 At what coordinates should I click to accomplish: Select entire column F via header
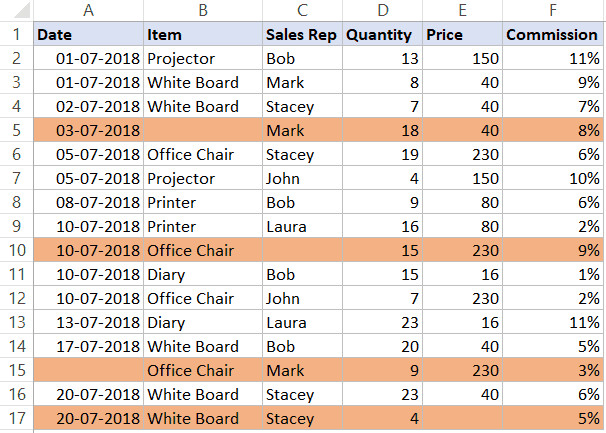[553, 10]
